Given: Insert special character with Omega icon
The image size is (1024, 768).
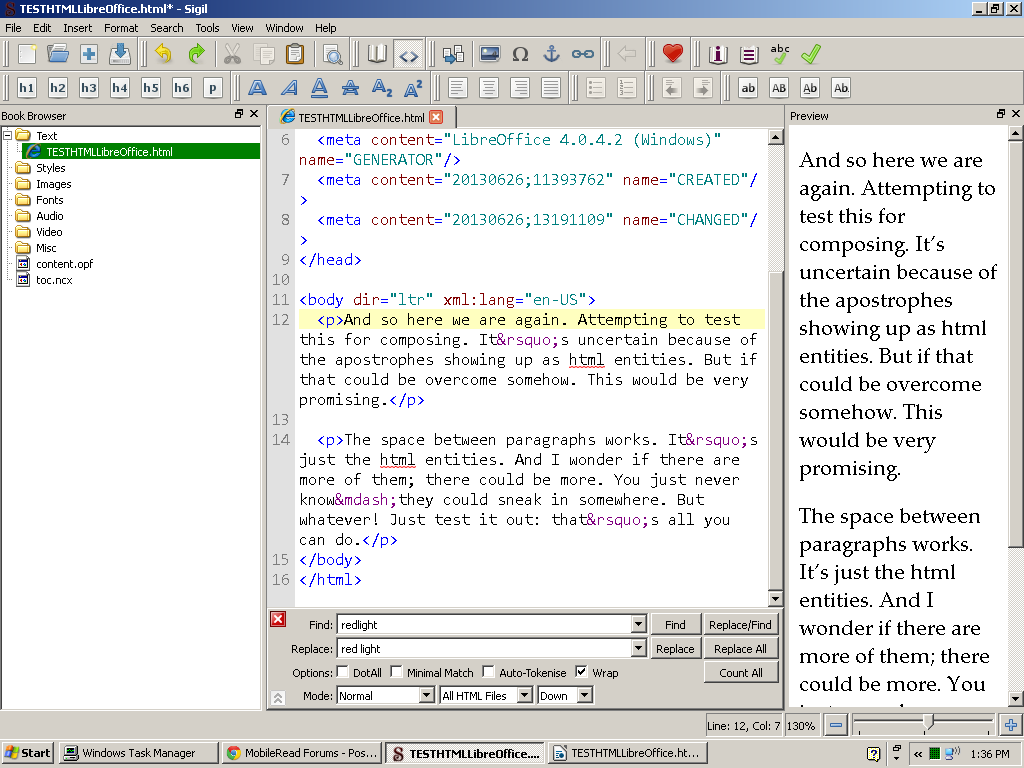Looking at the screenshot, I should (520, 54).
